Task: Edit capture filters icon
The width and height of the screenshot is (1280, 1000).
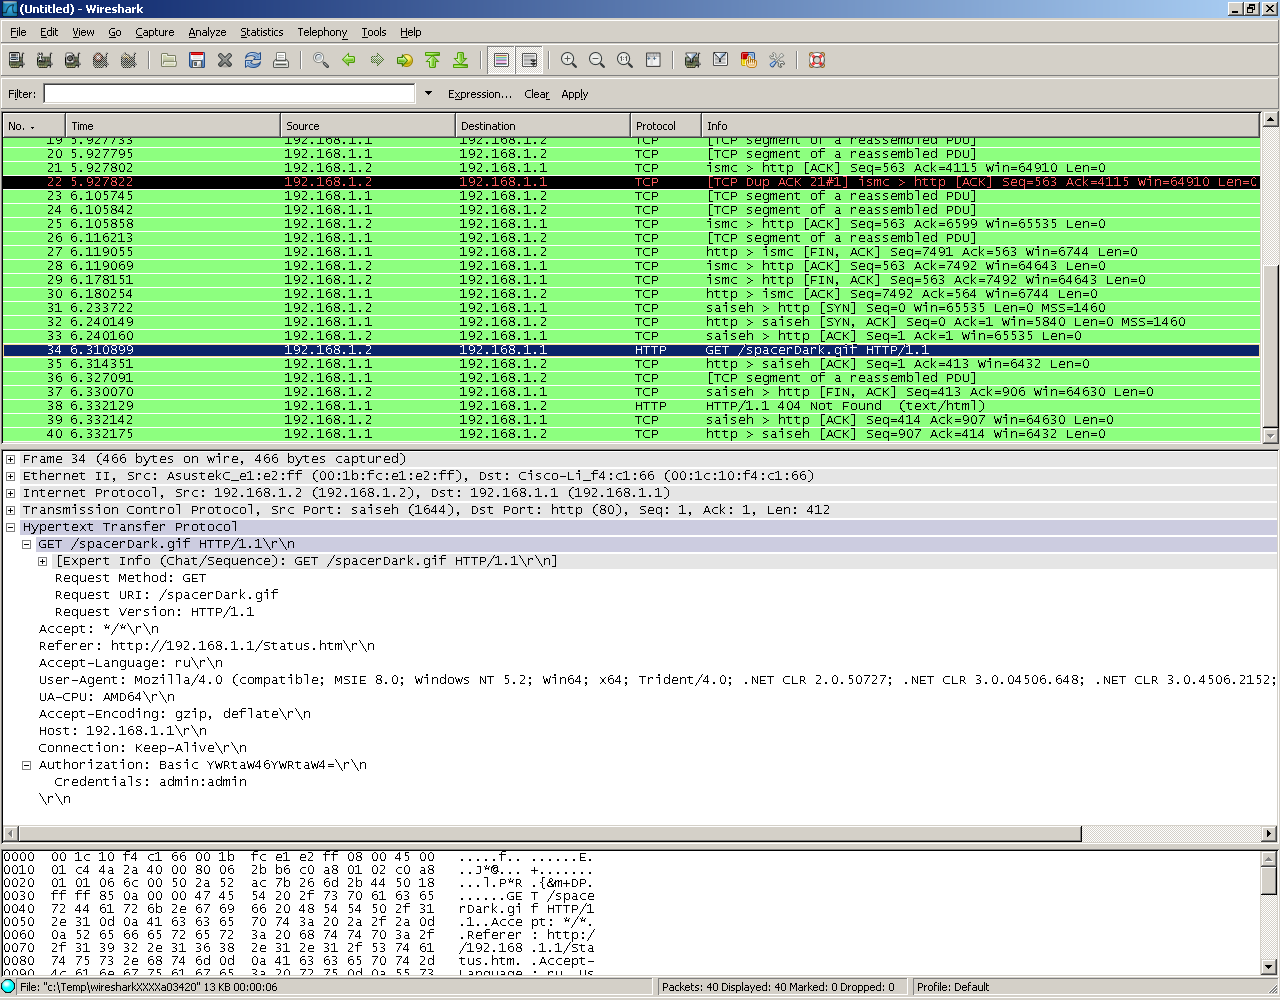Action: coord(692,60)
